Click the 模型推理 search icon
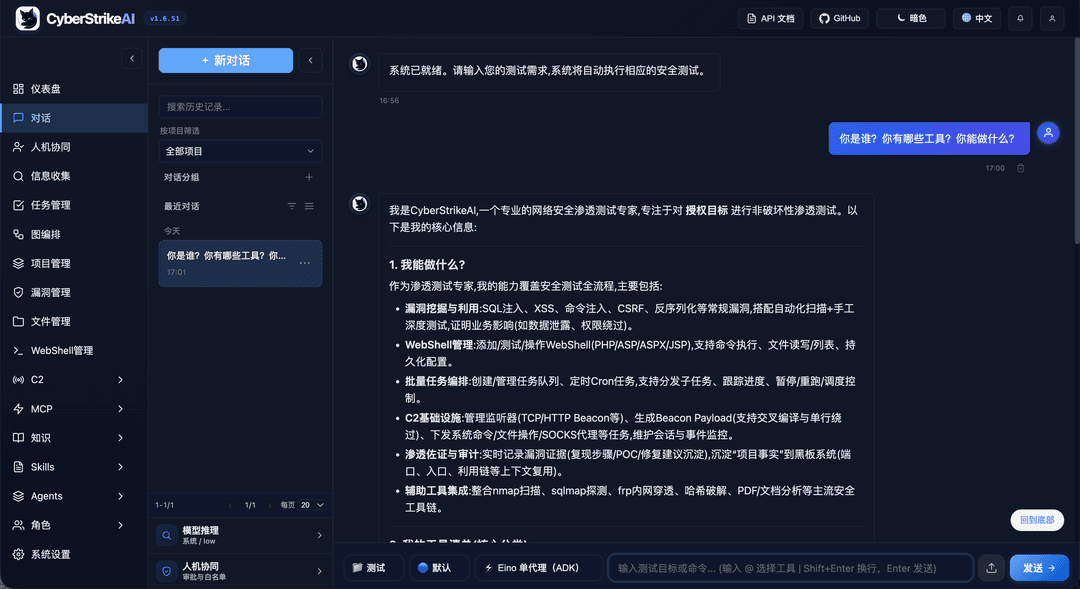 pos(166,535)
